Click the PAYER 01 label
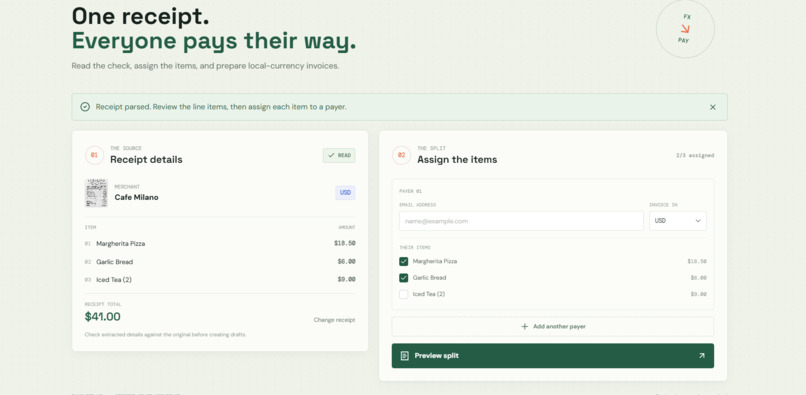Image resolution: width=806 pixels, height=395 pixels. click(x=410, y=191)
